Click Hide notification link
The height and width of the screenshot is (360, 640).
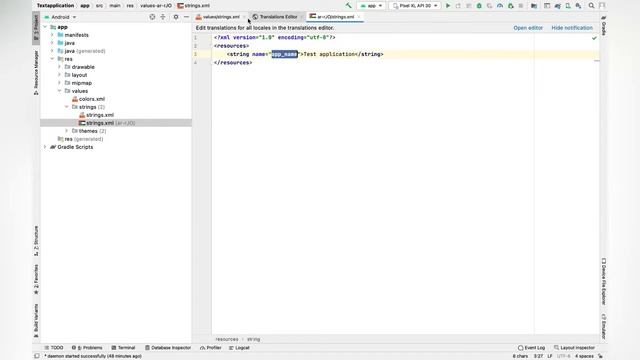coord(572,28)
